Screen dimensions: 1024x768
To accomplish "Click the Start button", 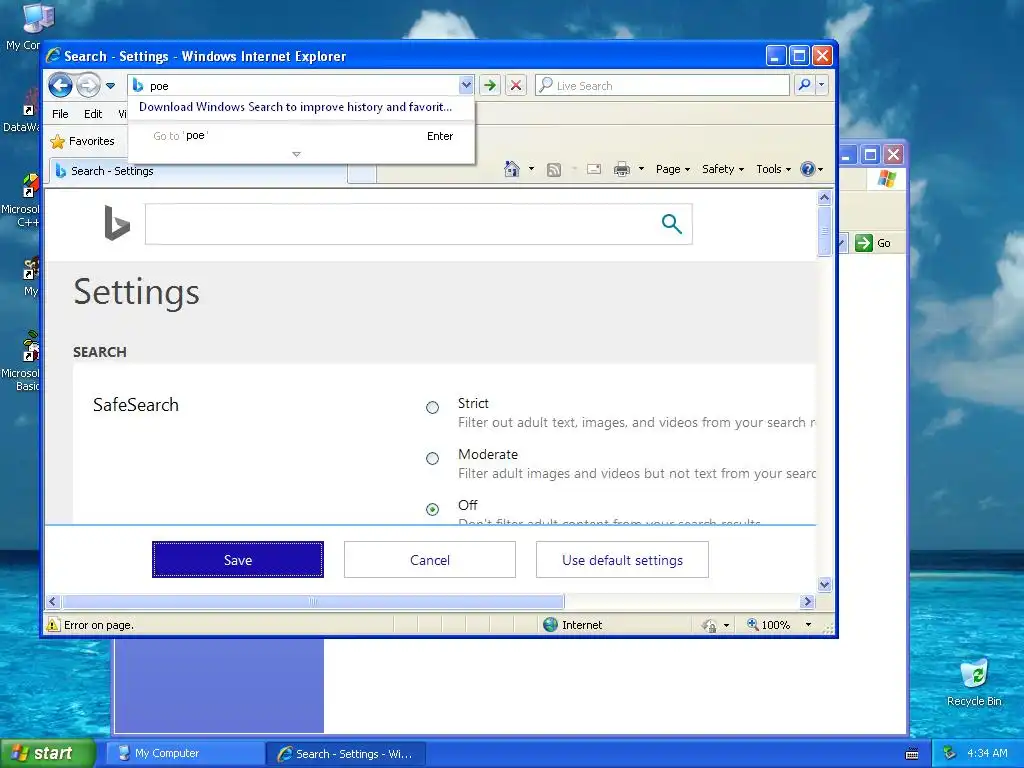I will pyautogui.click(x=47, y=753).
